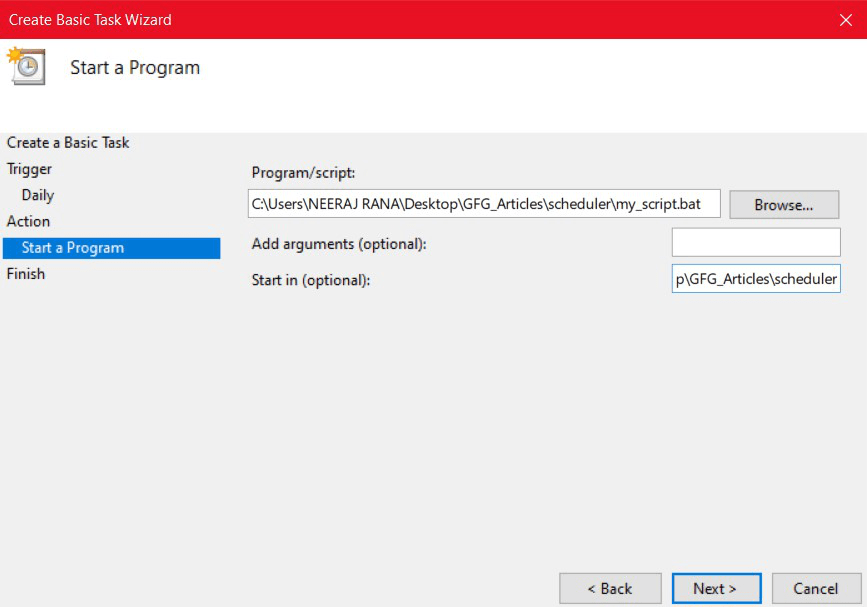
Task: Click the Next button to proceed
Action: click(716, 588)
